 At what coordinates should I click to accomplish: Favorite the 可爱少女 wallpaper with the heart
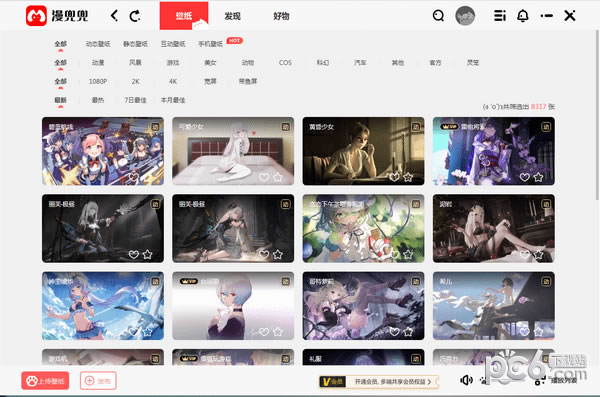[264, 177]
